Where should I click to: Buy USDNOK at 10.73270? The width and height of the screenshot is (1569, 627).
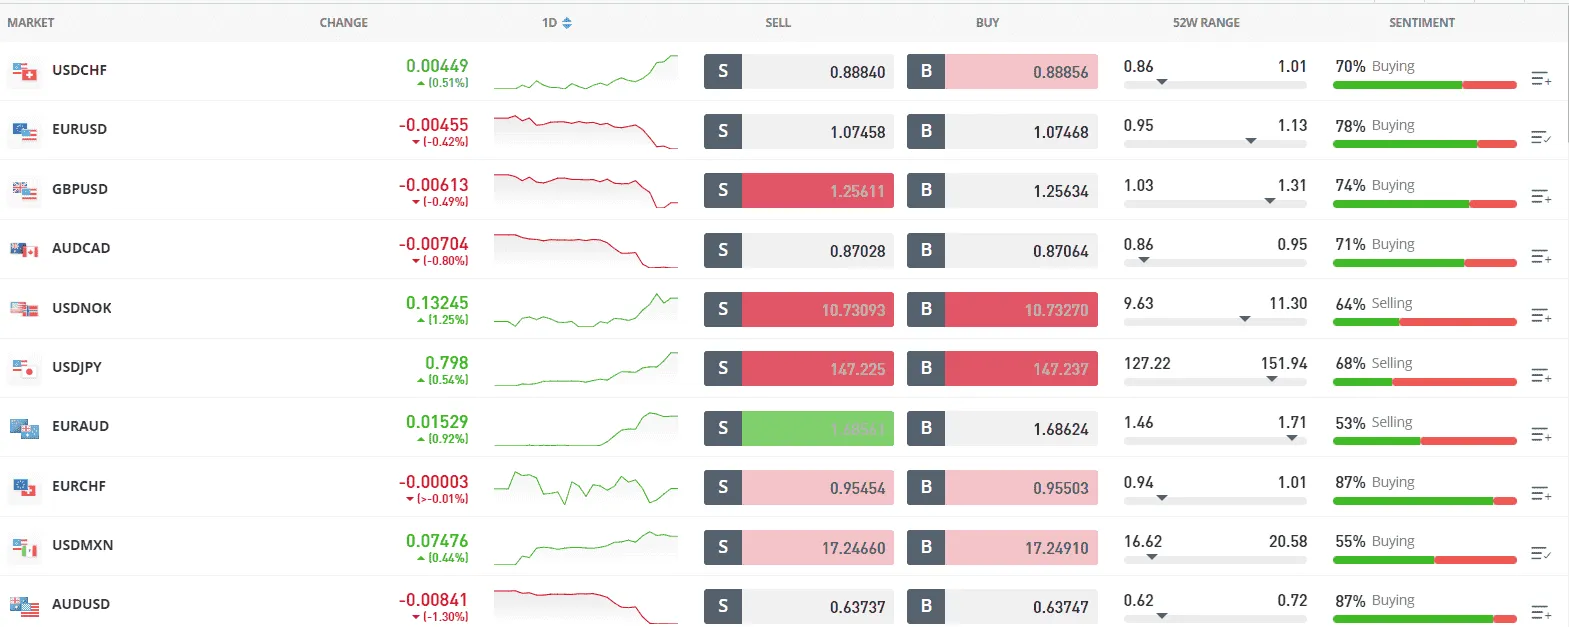pos(1020,310)
